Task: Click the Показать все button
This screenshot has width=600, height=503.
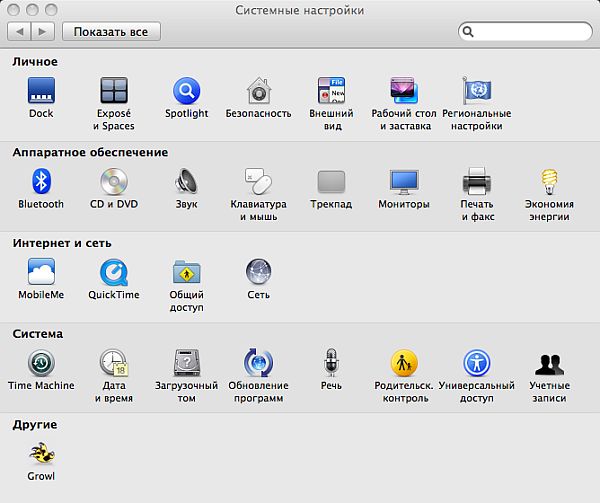Action: 111,32
